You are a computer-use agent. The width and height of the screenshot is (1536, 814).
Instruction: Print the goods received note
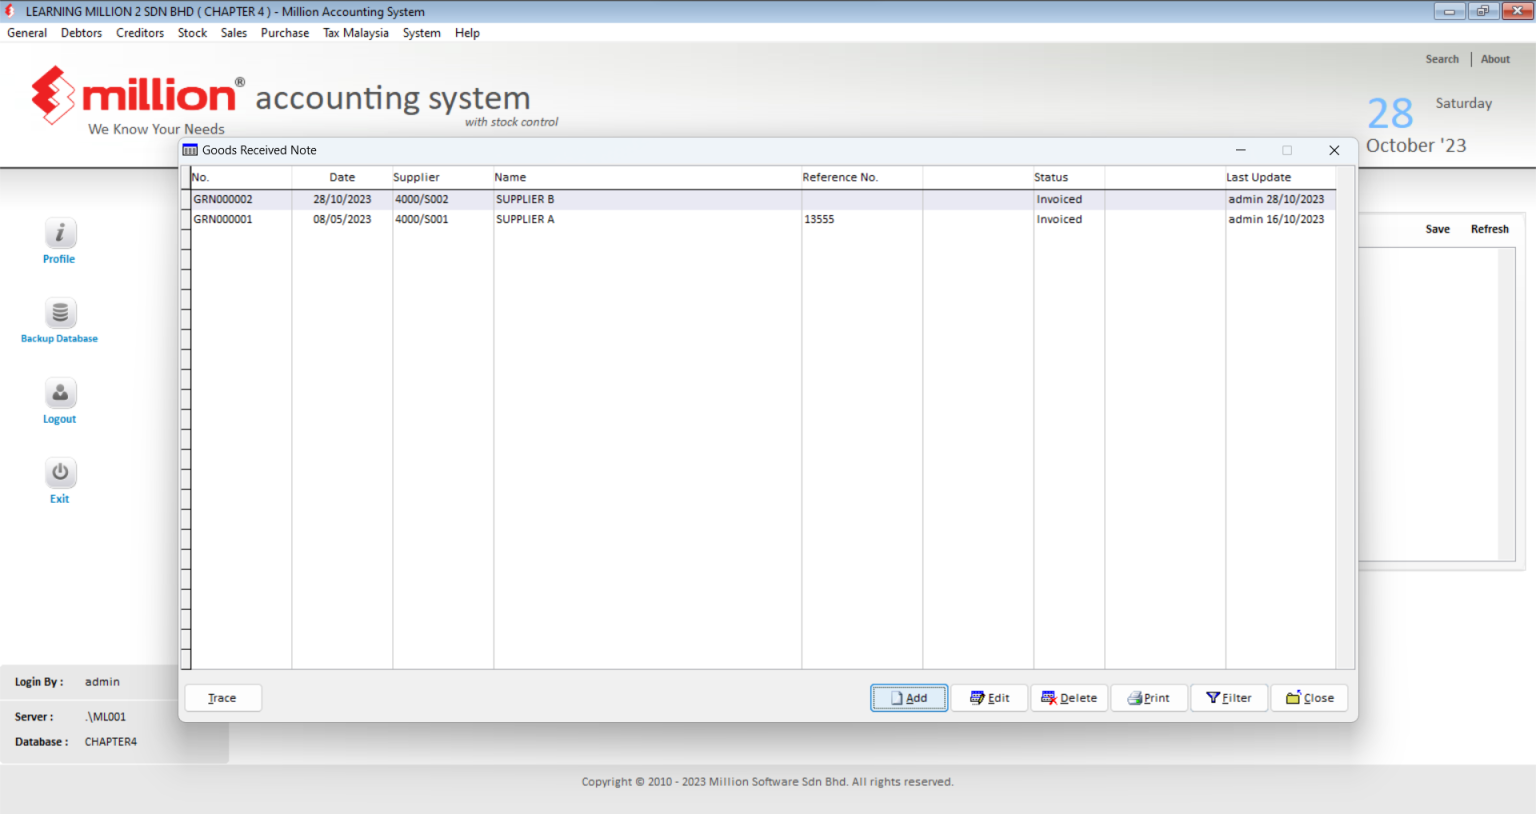[1149, 698]
